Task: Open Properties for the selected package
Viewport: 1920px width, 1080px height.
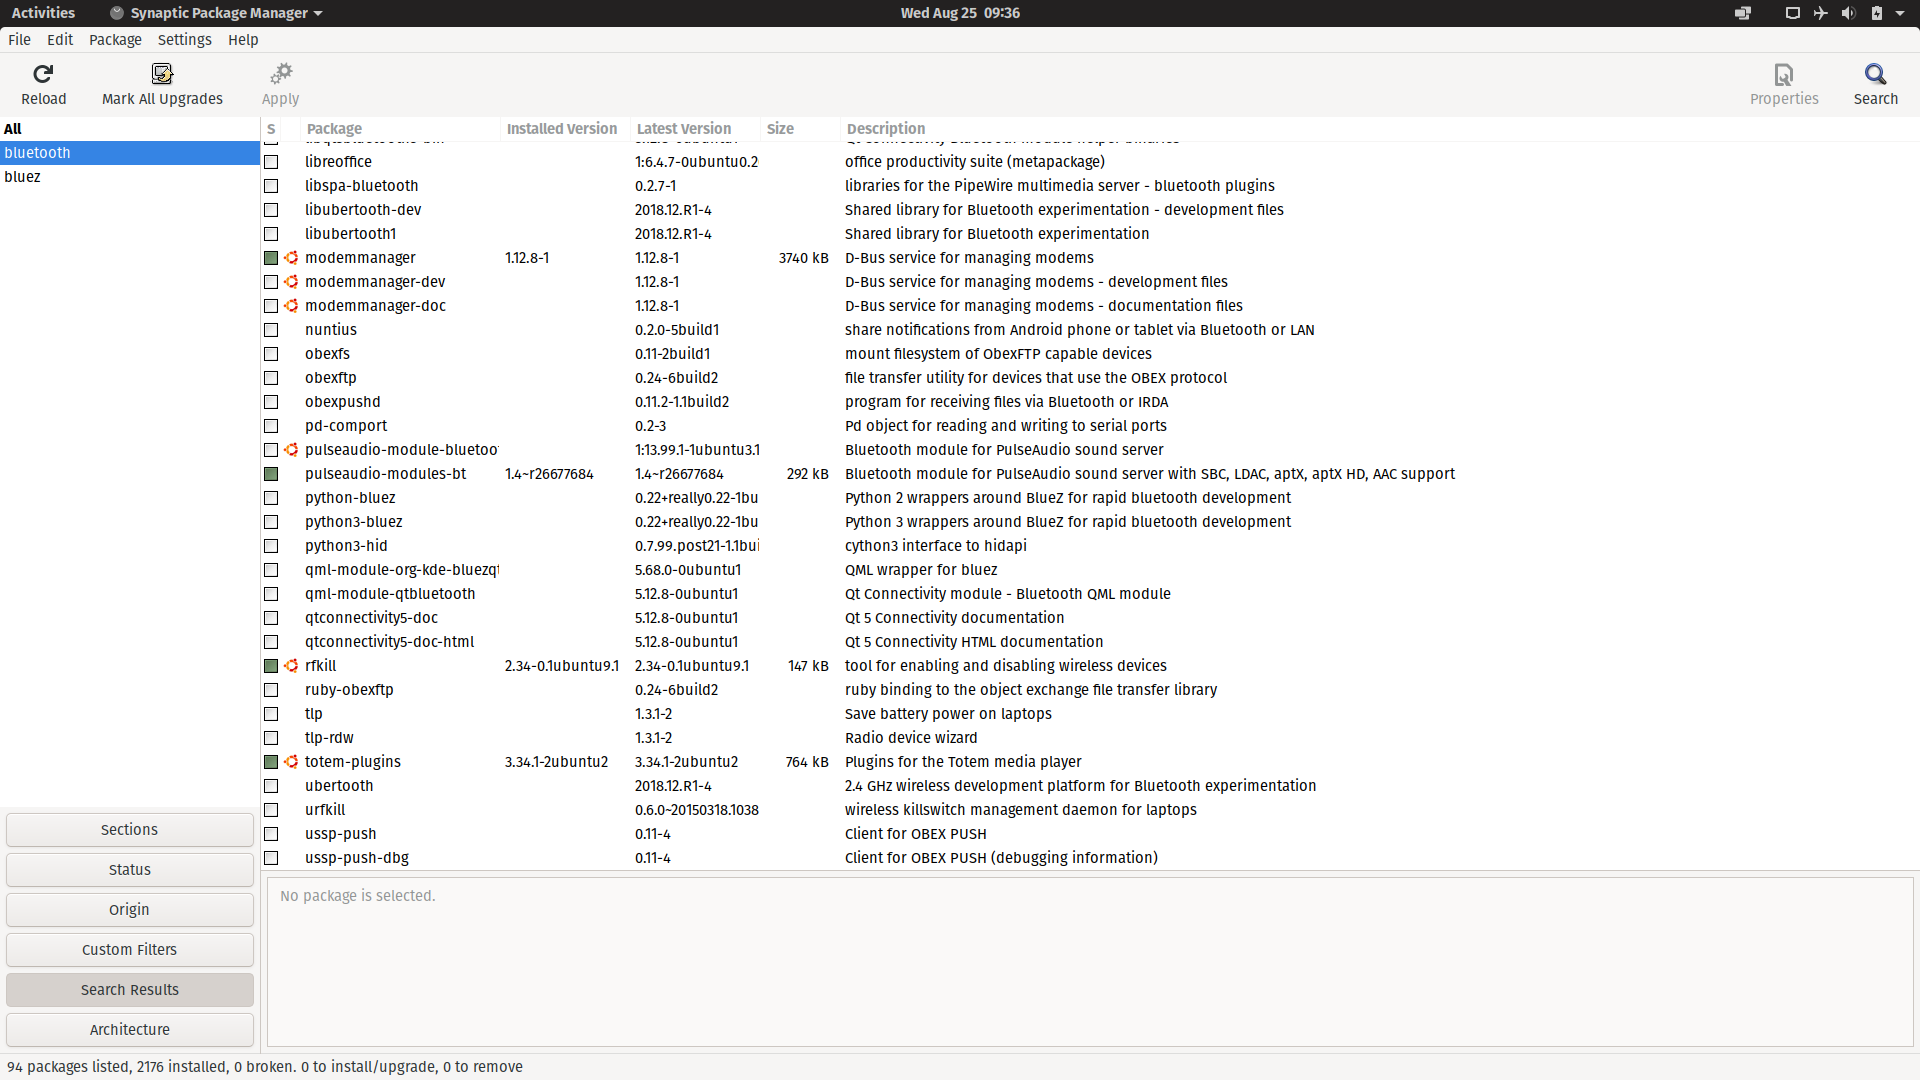Action: click(1784, 84)
